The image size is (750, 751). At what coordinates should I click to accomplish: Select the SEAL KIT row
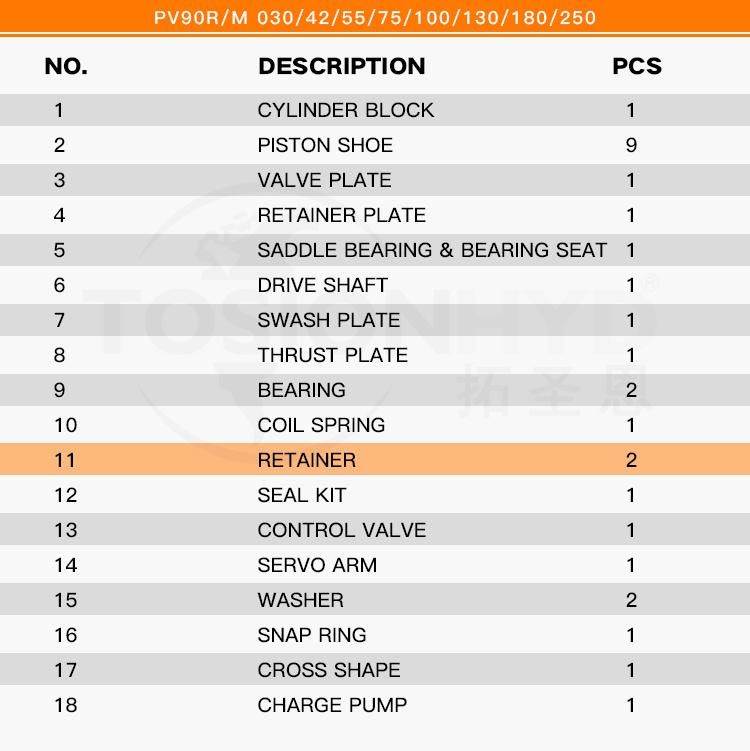point(375,495)
